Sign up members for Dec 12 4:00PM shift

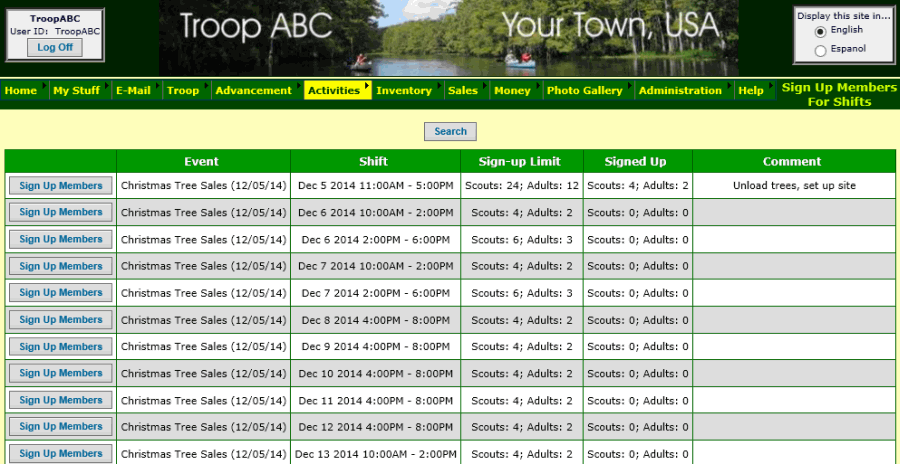[61, 426]
